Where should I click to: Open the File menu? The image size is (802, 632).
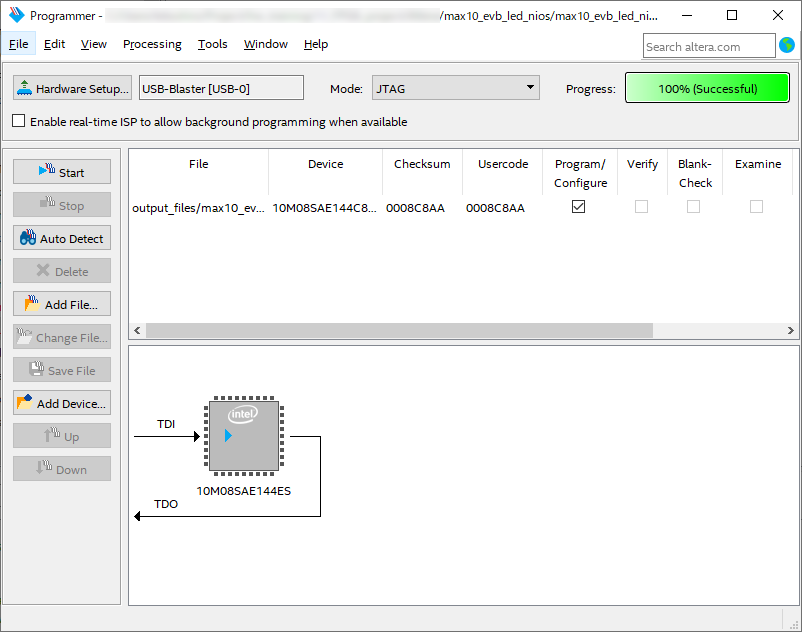coord(18,44)
